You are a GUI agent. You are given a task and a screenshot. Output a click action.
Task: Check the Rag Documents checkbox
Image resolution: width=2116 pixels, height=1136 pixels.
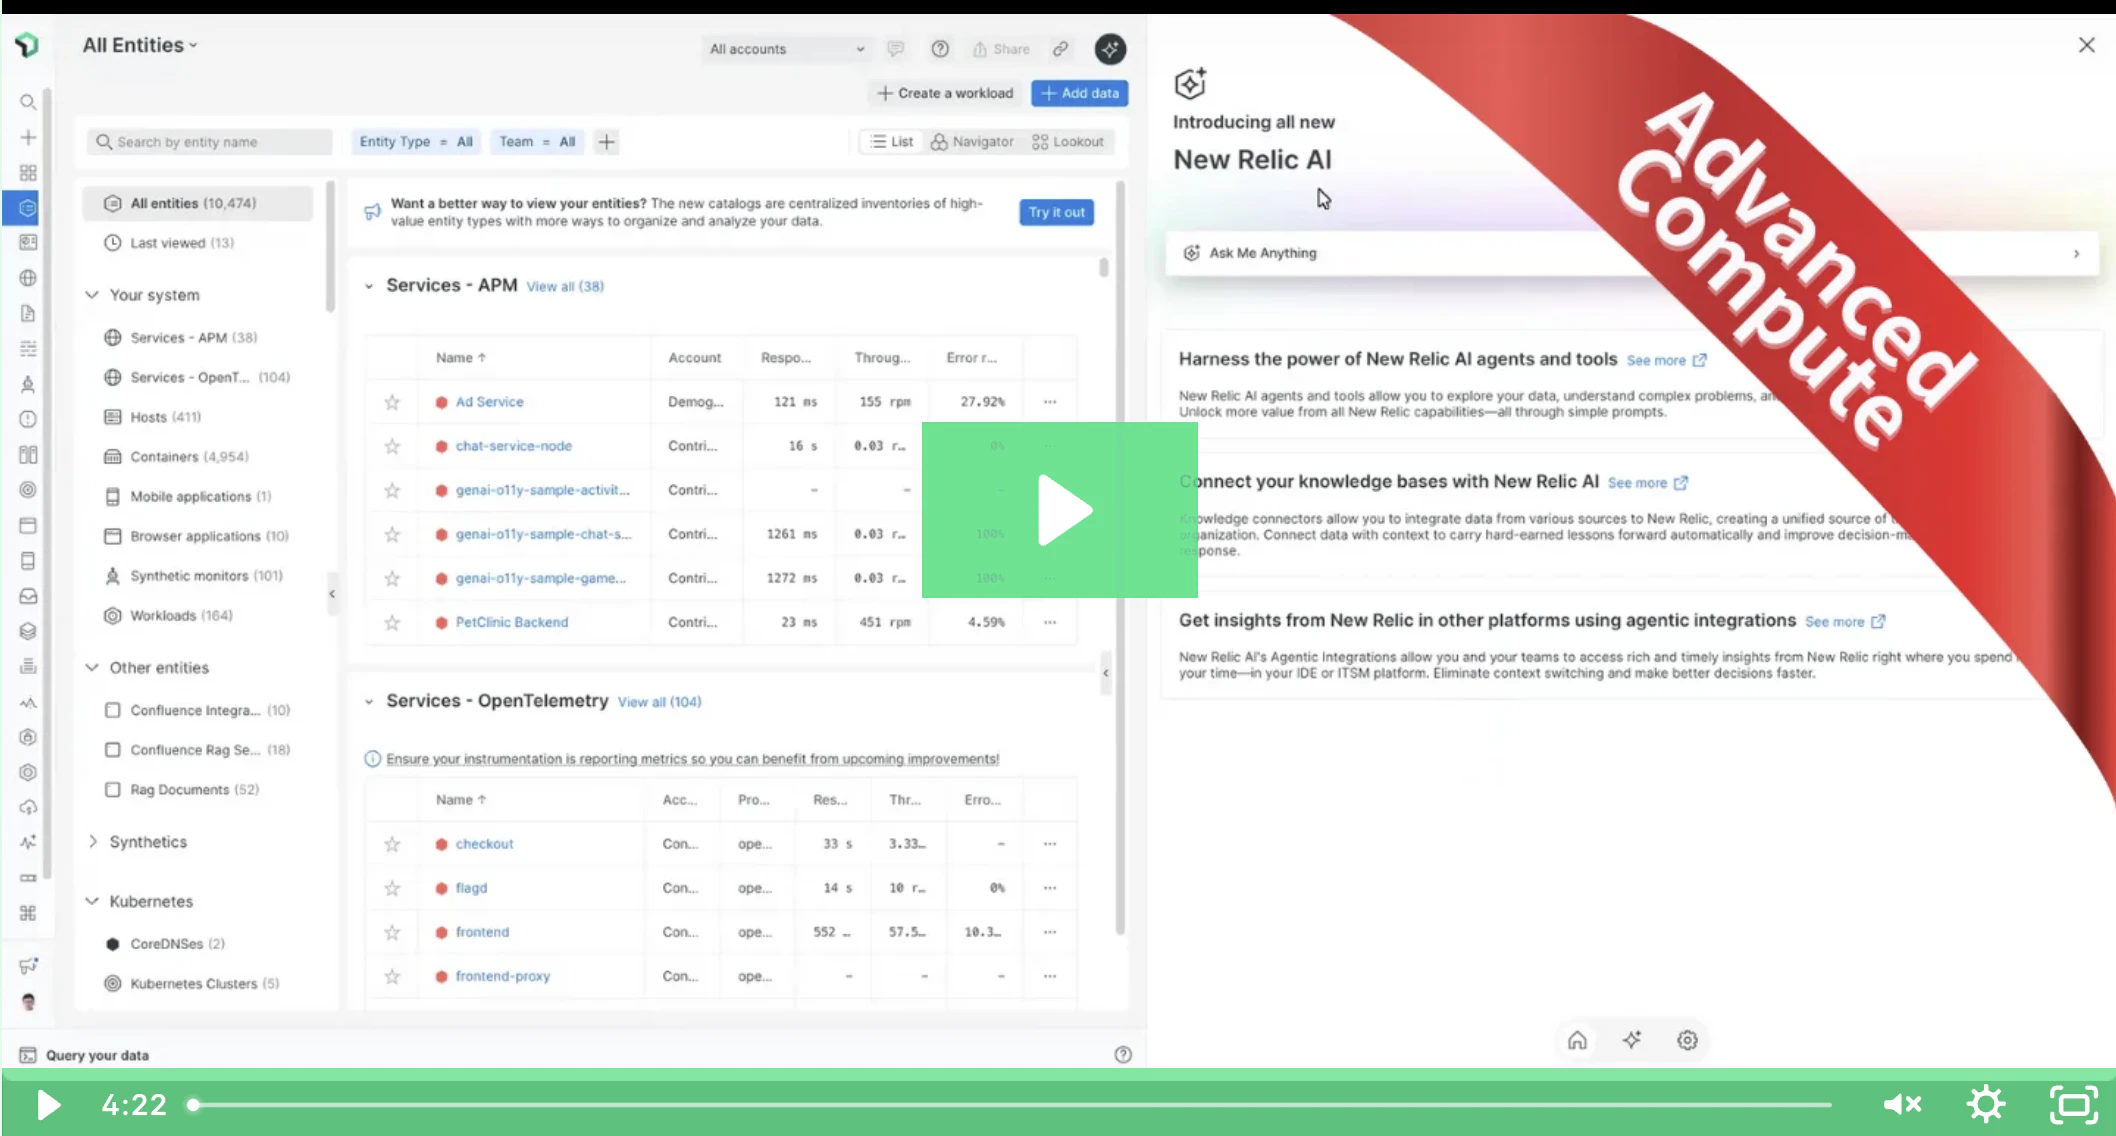113,790
